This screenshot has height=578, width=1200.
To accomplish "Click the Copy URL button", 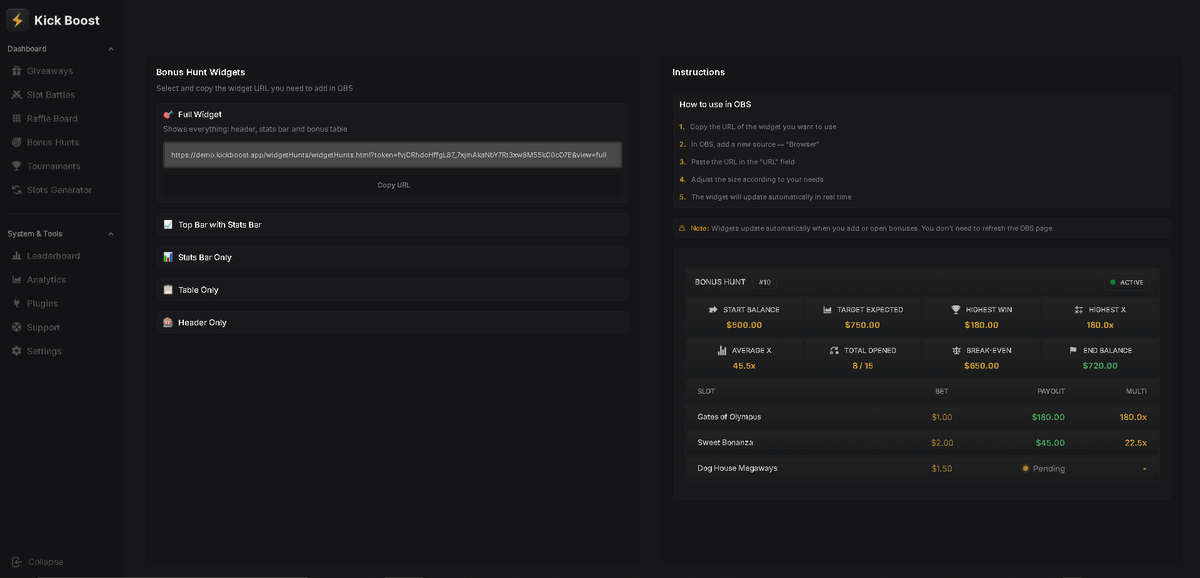I will [393, 184].
